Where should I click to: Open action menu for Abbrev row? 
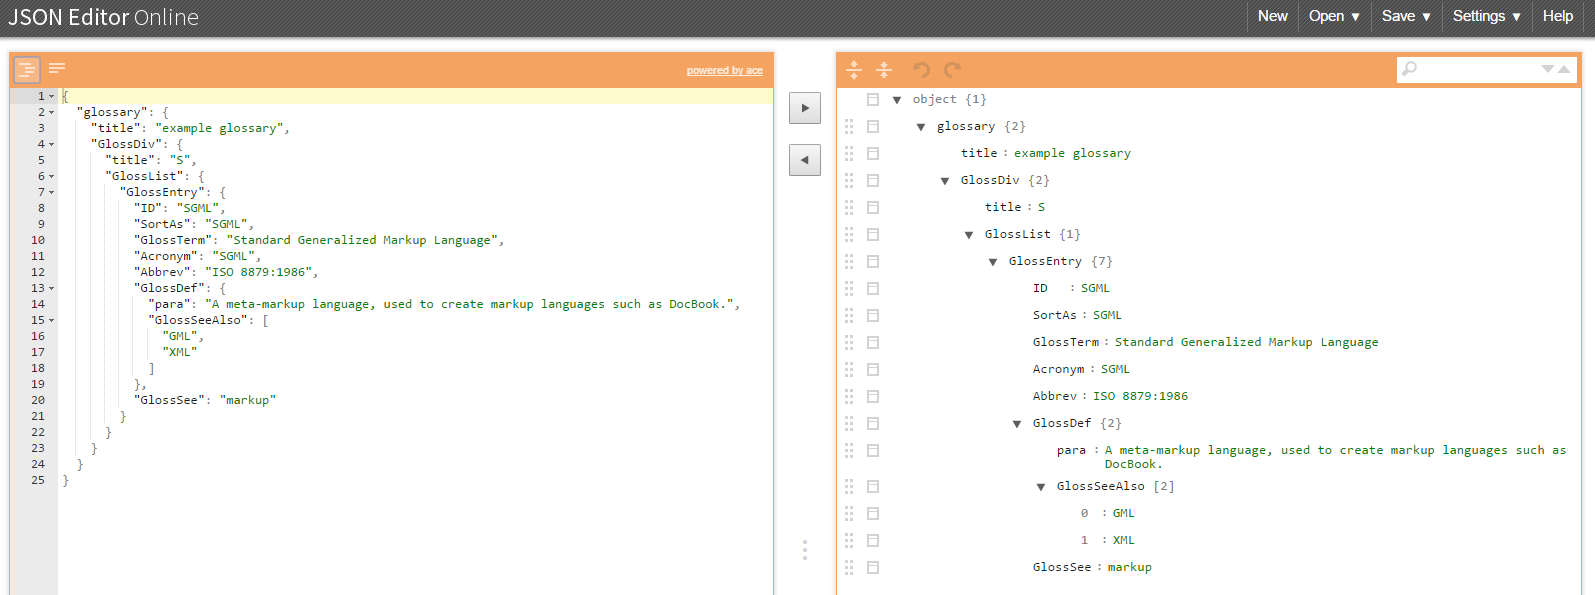click(x=873, y=397)
